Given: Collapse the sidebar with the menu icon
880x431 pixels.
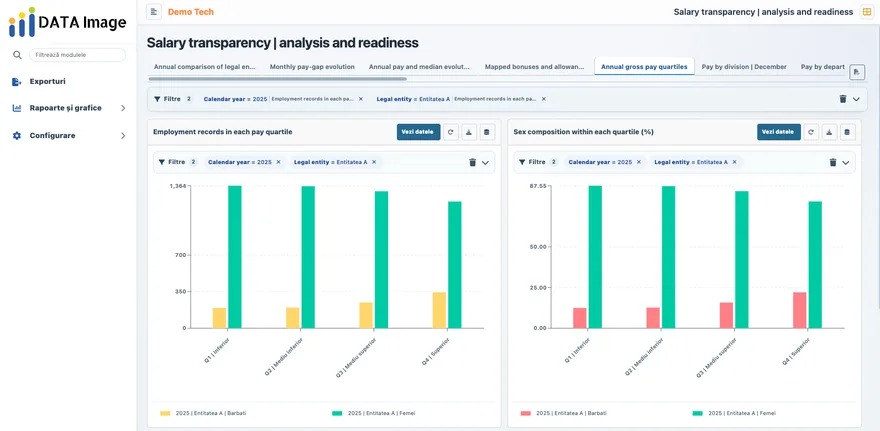Looking at the screenshot, I should (154, 12).
